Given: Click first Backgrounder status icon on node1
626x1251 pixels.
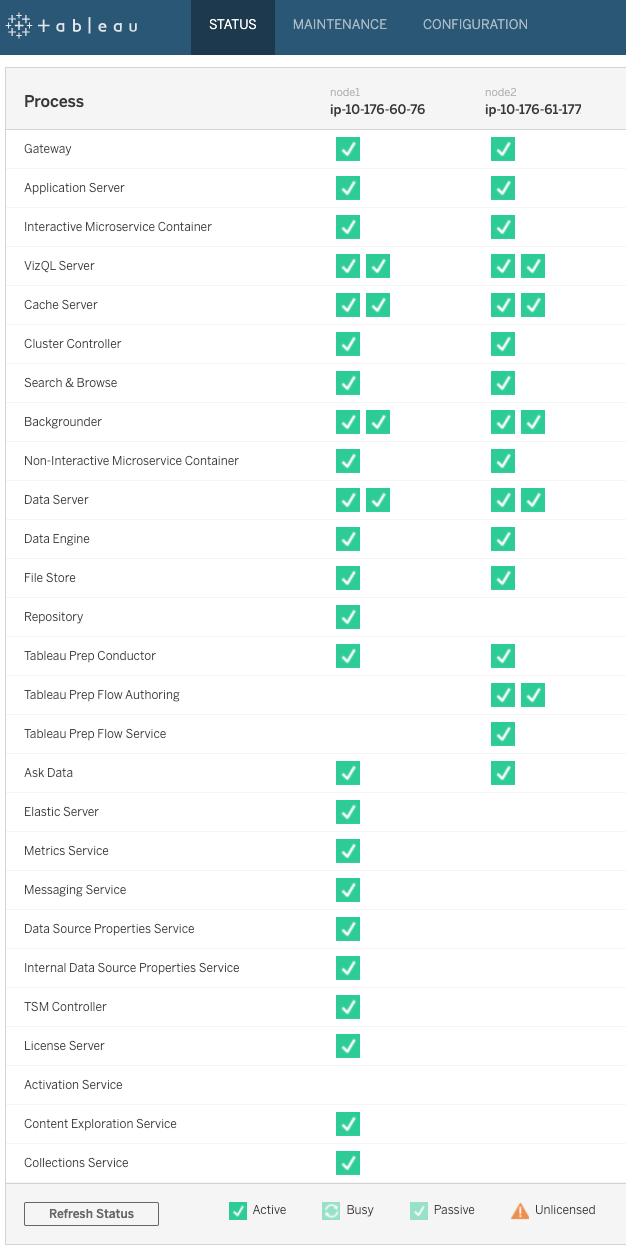Looking at the screenshot, I should click(348, 422).
